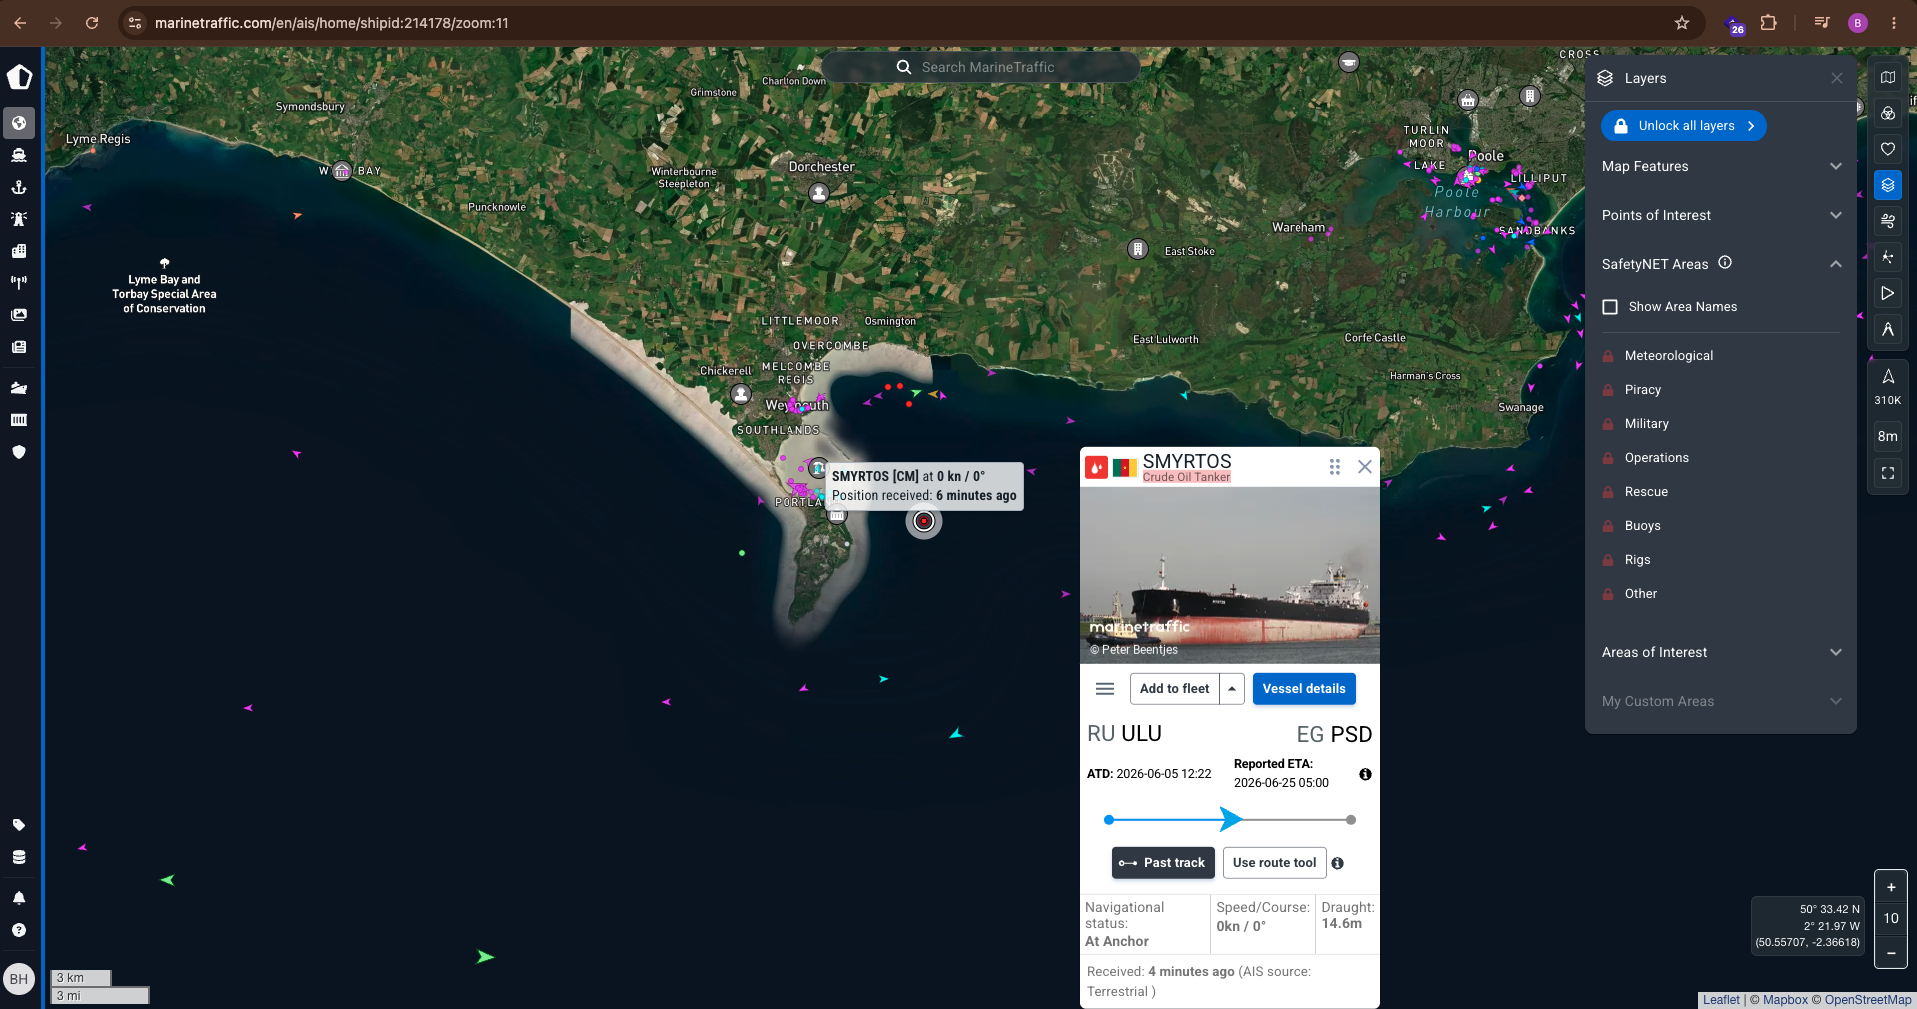Bookmark this page with the star icon
Image resolution: width=1917 pixels, height=1009 pixels.
coord(1682,23)
